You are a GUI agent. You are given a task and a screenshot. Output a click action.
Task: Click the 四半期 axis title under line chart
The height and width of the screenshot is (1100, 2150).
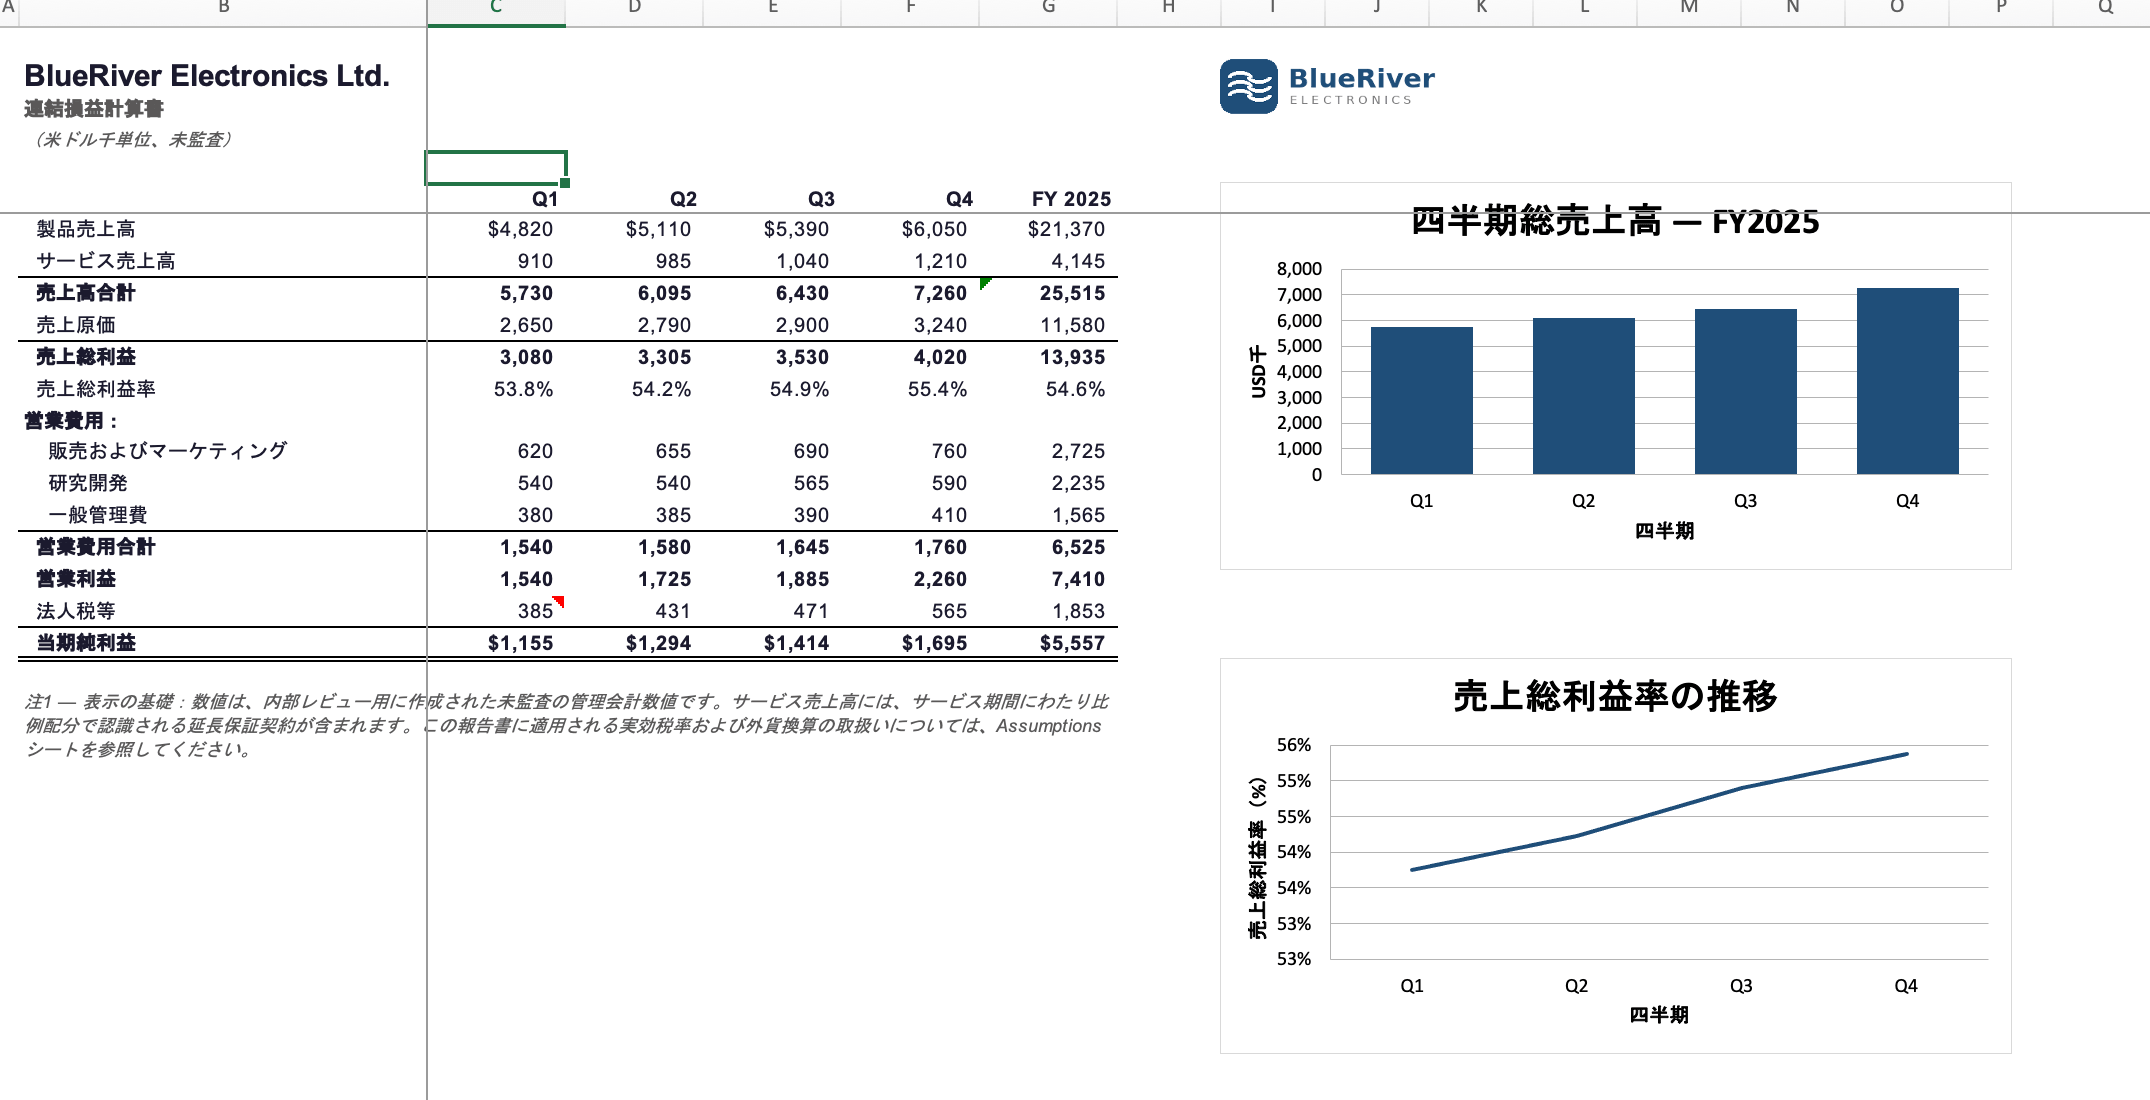(1659, 1015)
